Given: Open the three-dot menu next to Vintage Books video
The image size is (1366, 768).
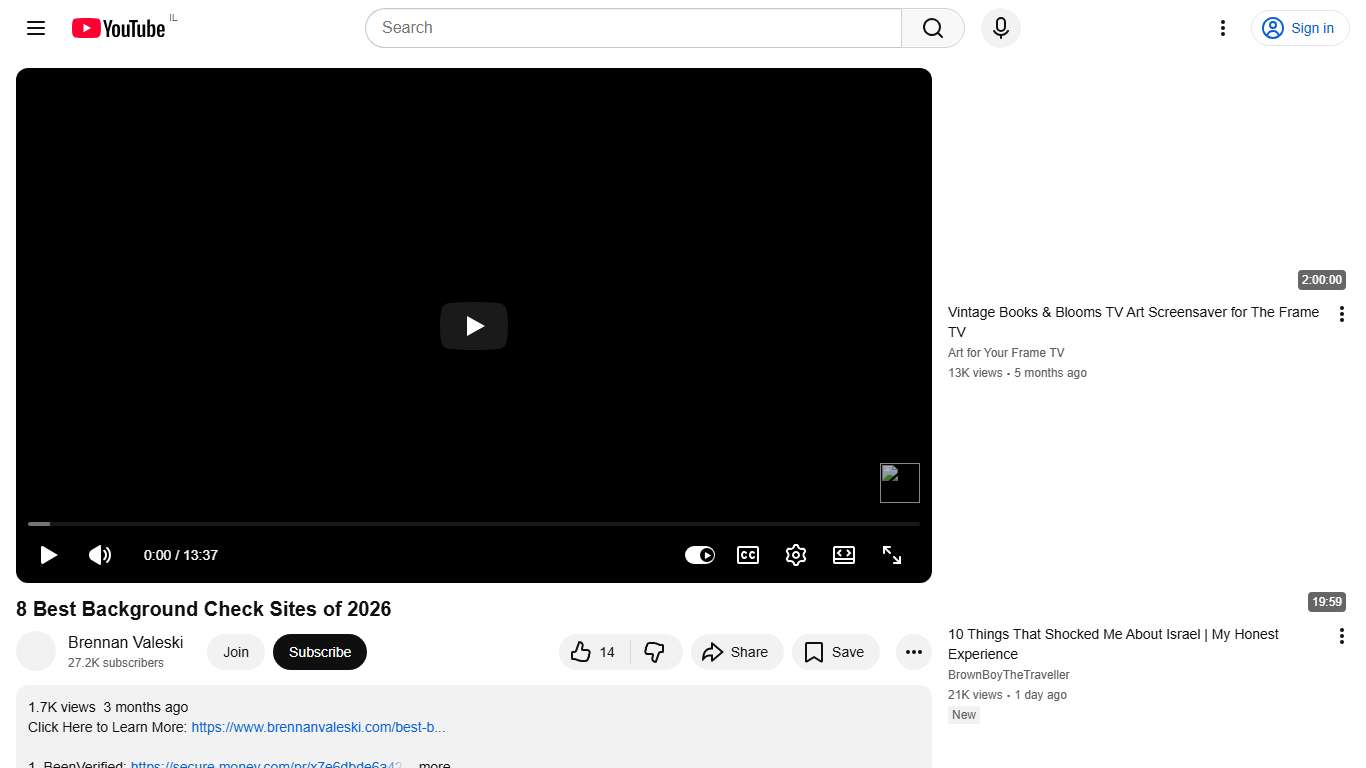Looking at the screenshot, I should click(1342, 313).
